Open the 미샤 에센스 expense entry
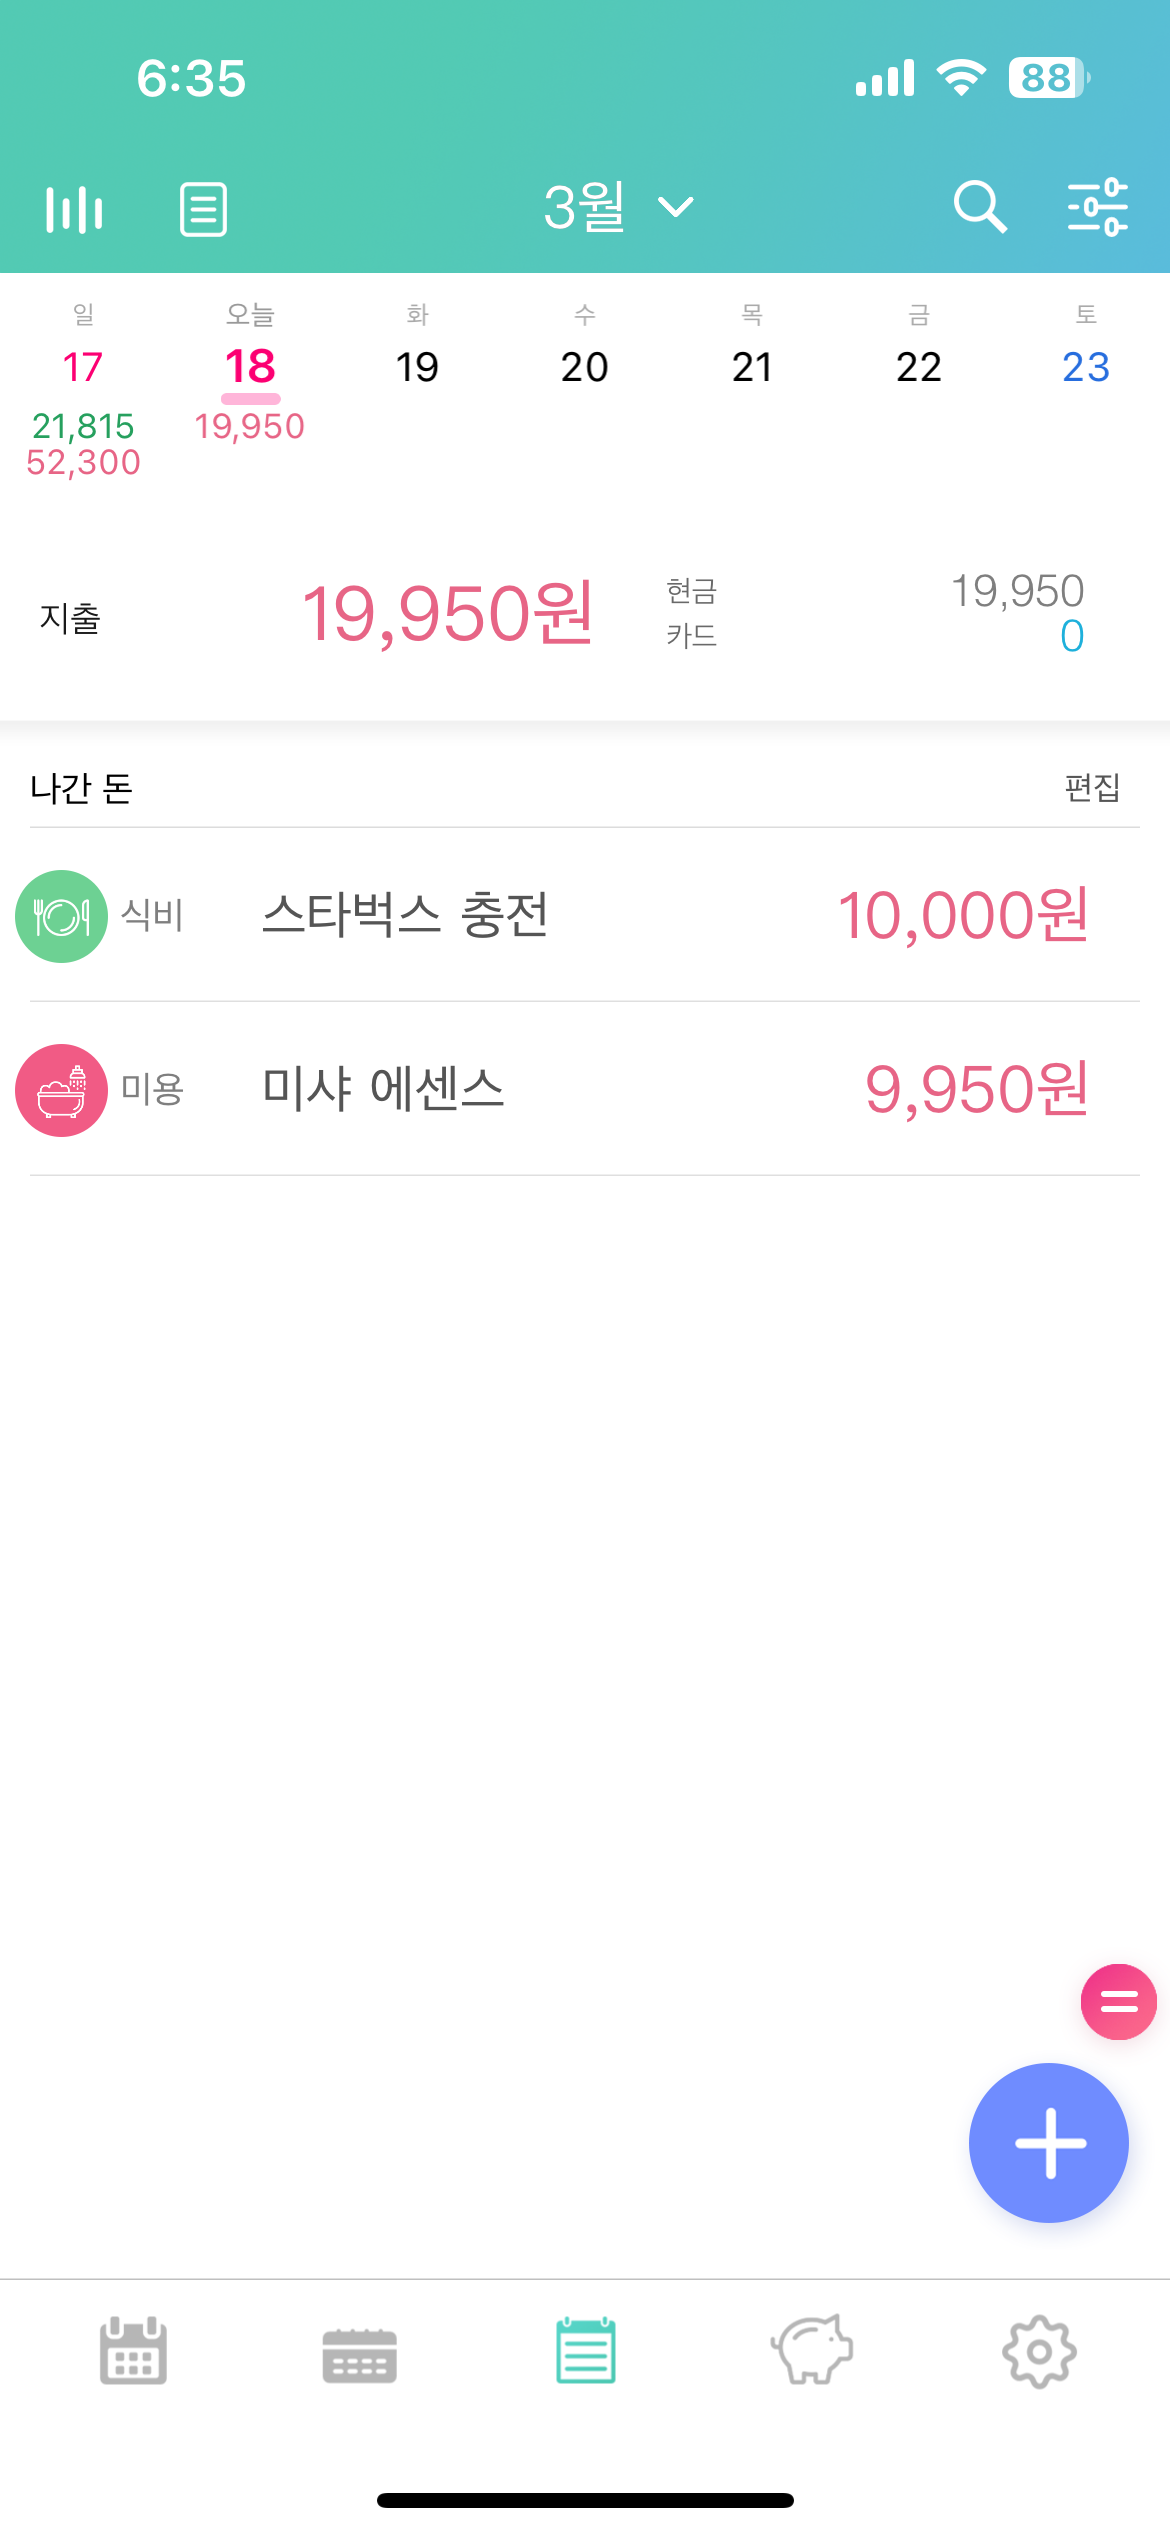Image resolution: width=1170 pixels, height=2532 pixels. coord(585,1089)
